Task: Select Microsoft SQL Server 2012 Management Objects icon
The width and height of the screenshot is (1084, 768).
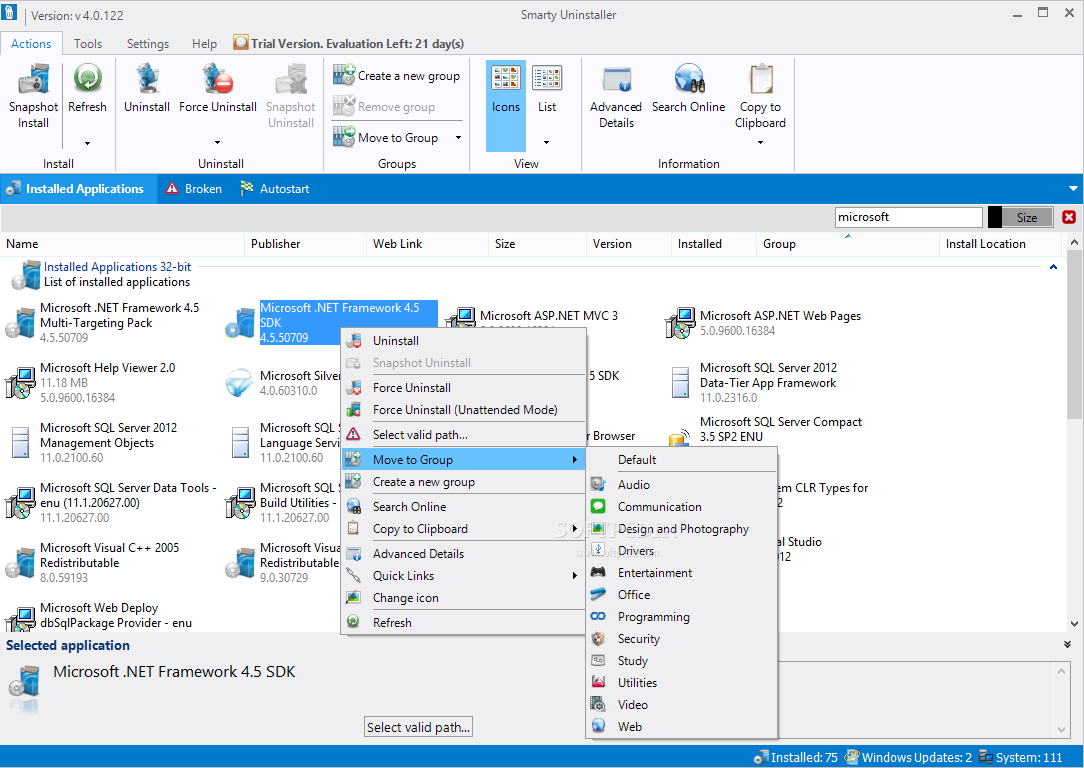Action: pyautogui.click(x=20, y=443)
